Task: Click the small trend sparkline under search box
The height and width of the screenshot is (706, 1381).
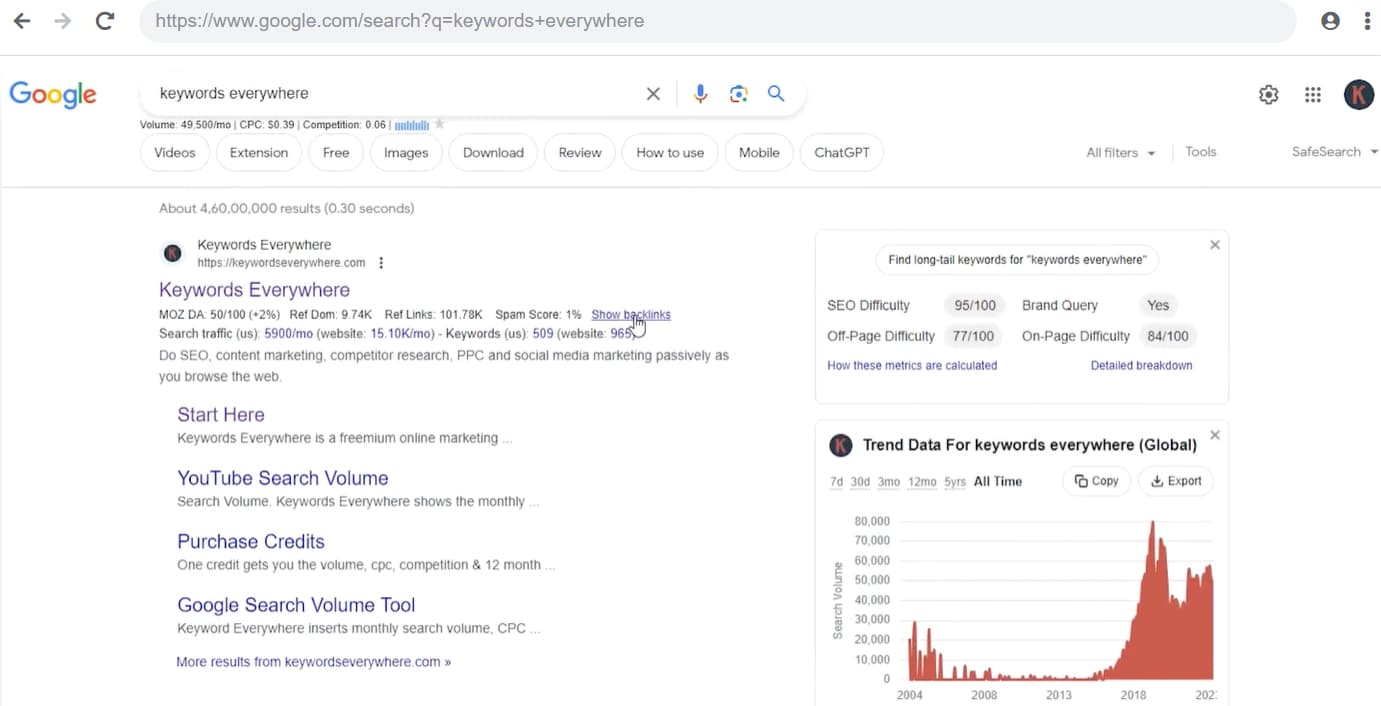Action: [412, 125]
